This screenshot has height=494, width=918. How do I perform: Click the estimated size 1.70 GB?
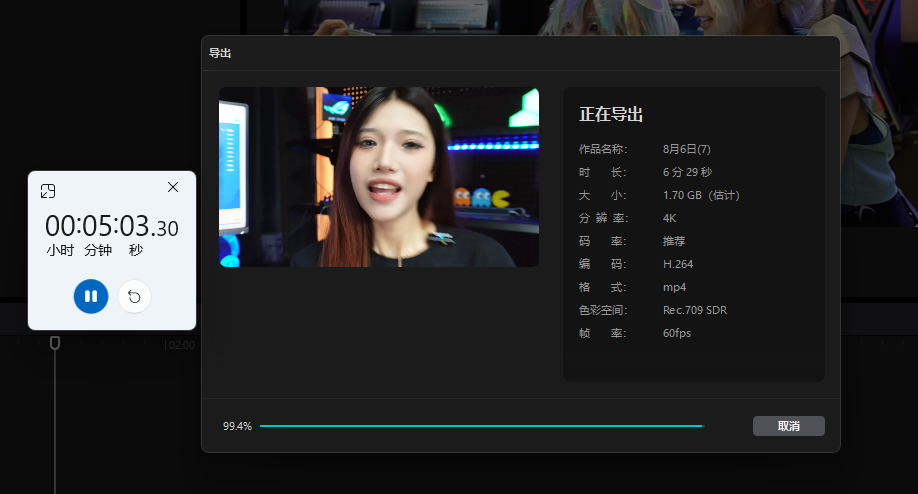(x=682, y=195)
